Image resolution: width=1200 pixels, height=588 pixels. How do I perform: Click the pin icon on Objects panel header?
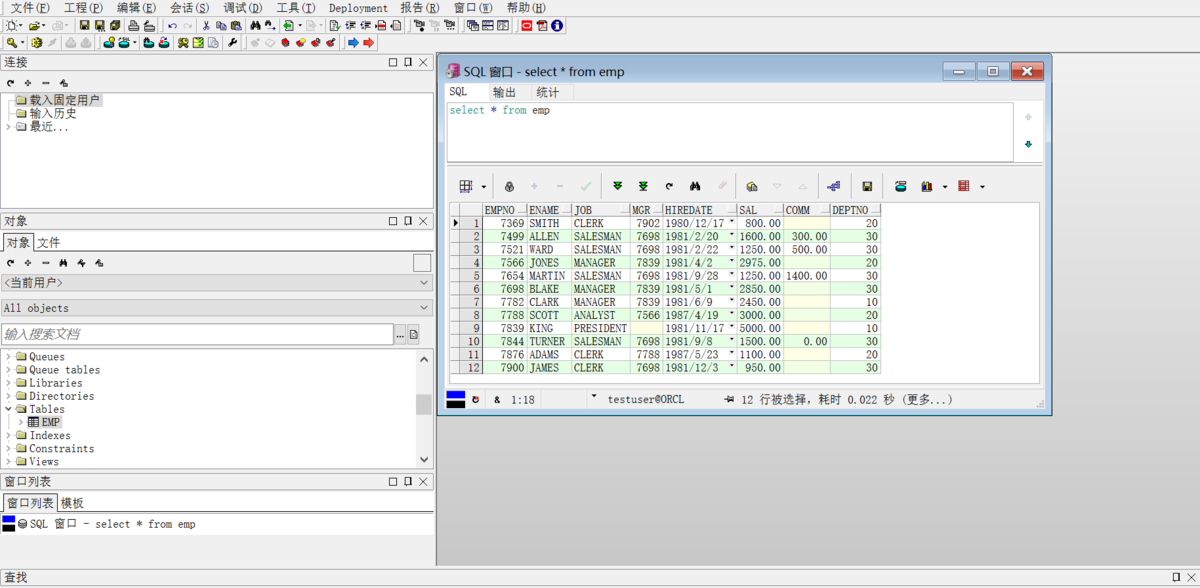(408, 221)
